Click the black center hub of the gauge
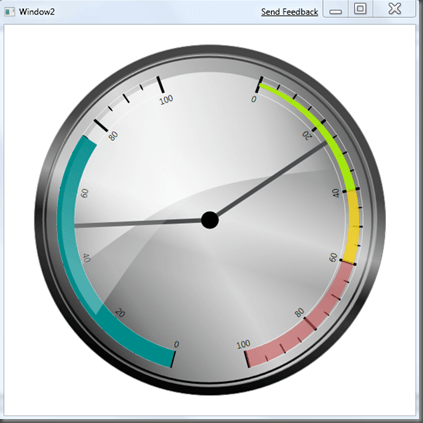This screenshot has width=423, height=423. pos(210,220)
